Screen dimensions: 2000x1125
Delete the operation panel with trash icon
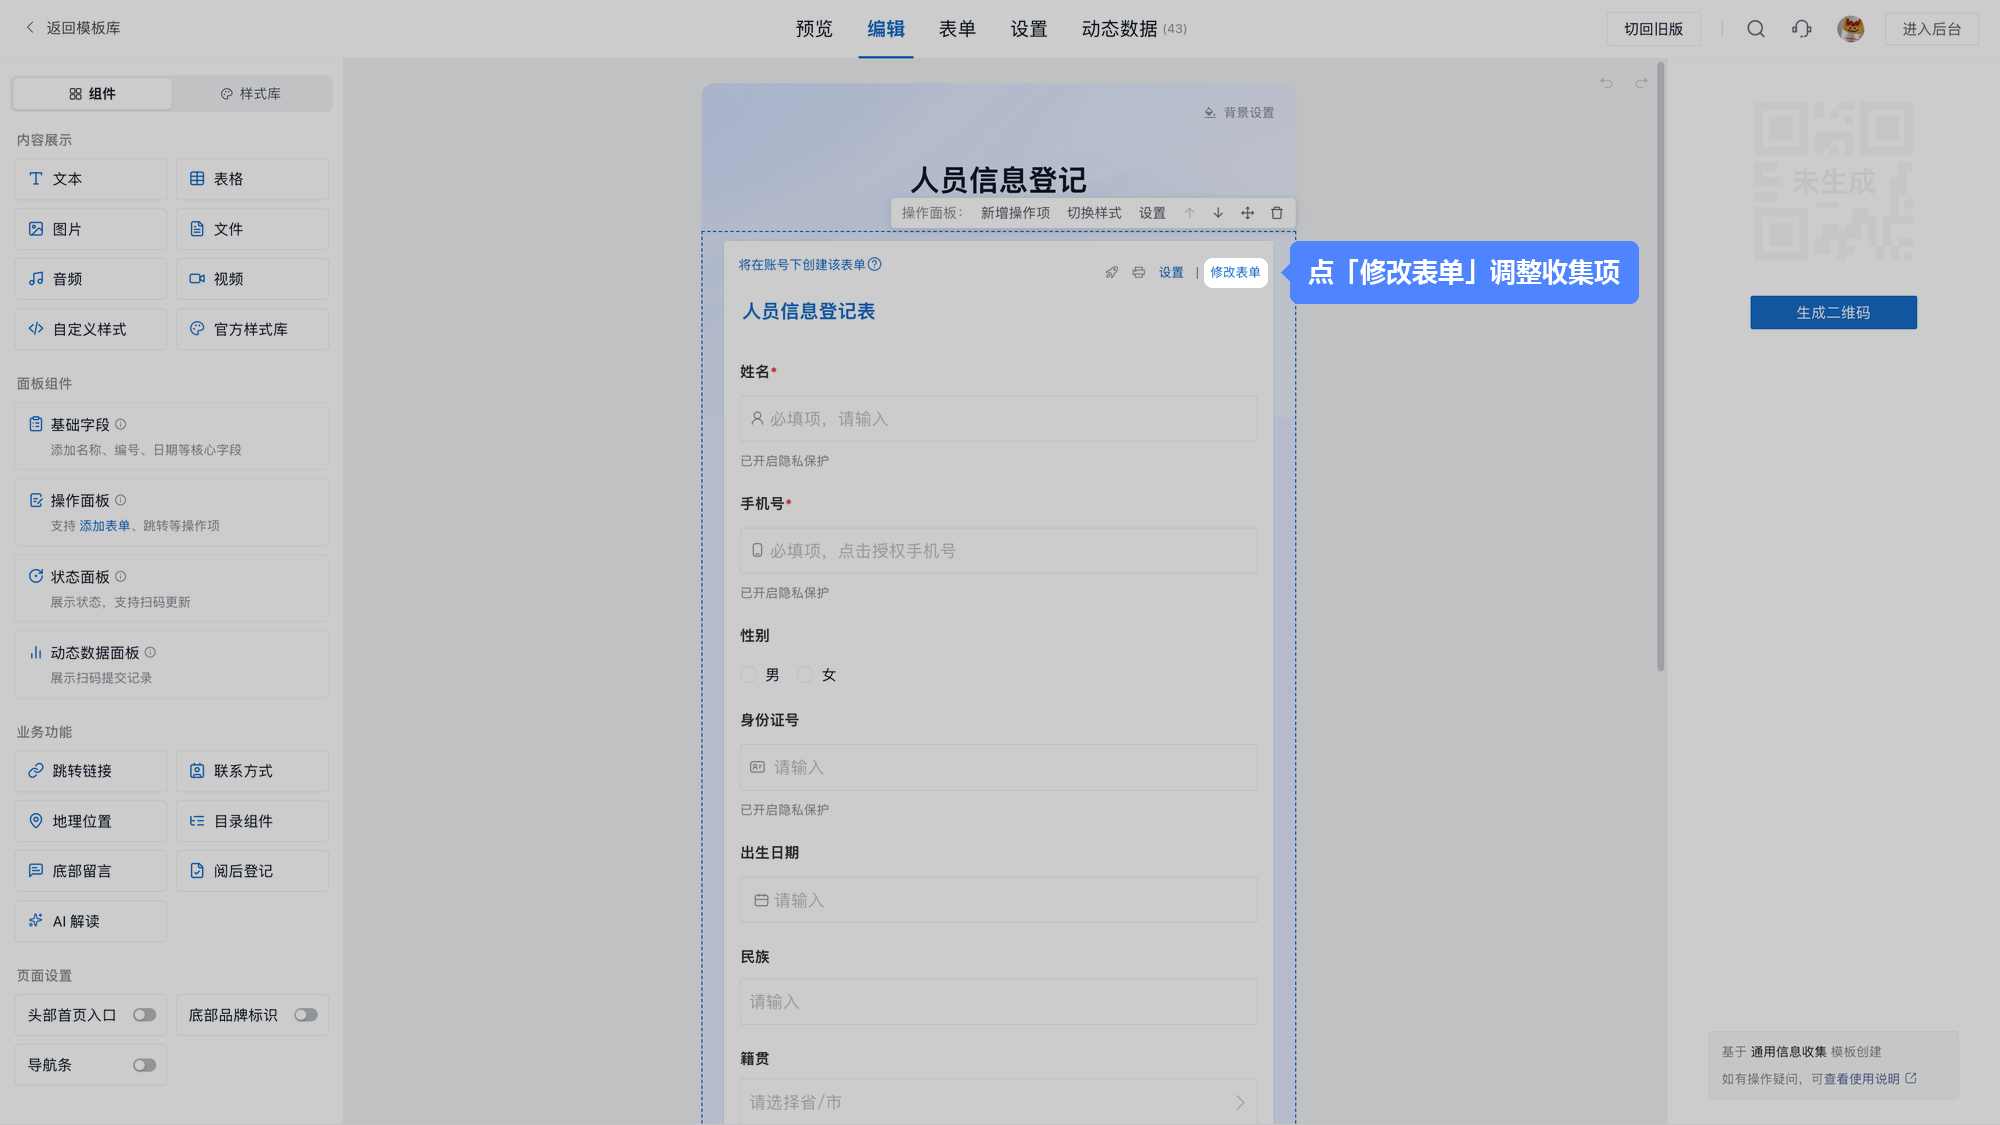tap(1277, 213)
